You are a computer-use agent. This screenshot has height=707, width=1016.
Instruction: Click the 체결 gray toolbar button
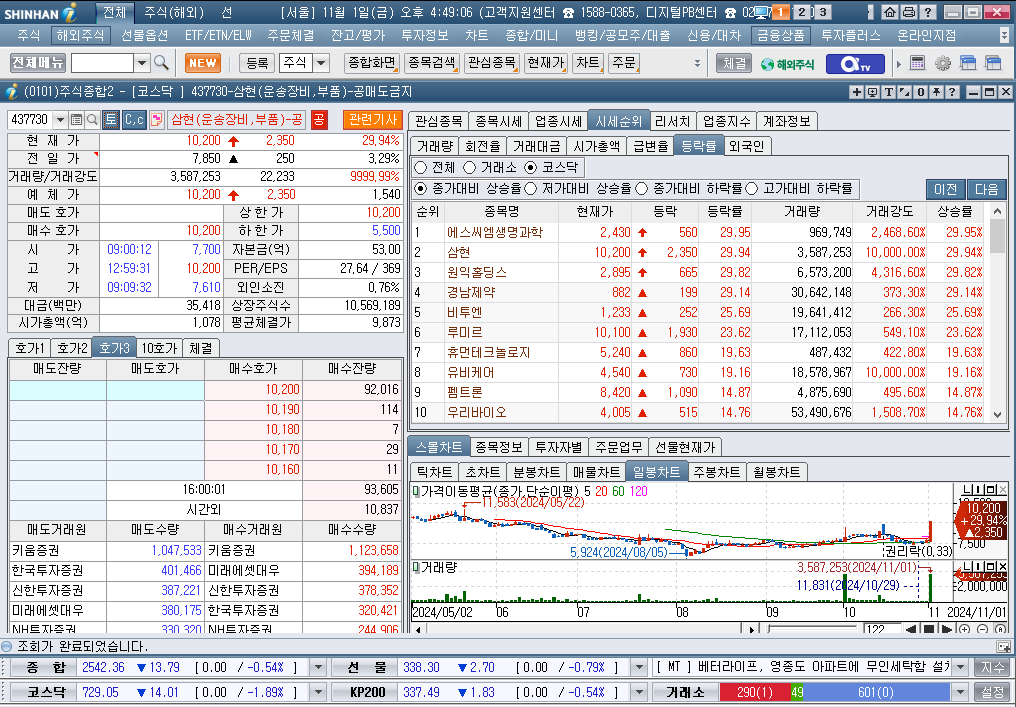coord(733,64)
